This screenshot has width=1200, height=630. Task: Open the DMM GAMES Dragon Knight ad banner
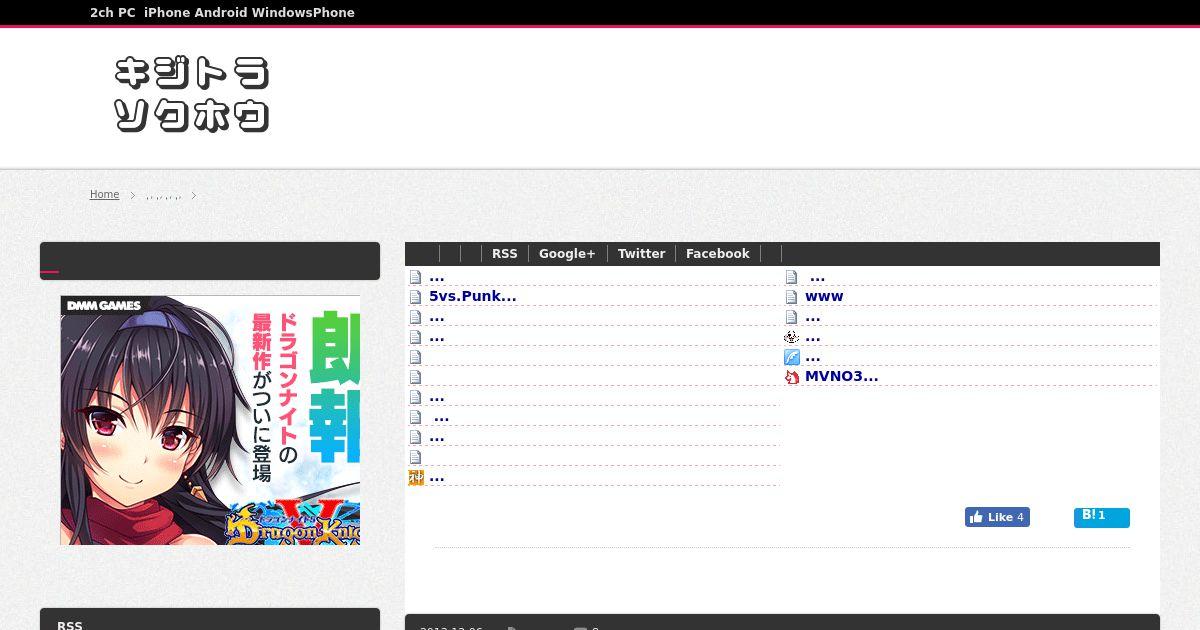[x=210, y=420]
